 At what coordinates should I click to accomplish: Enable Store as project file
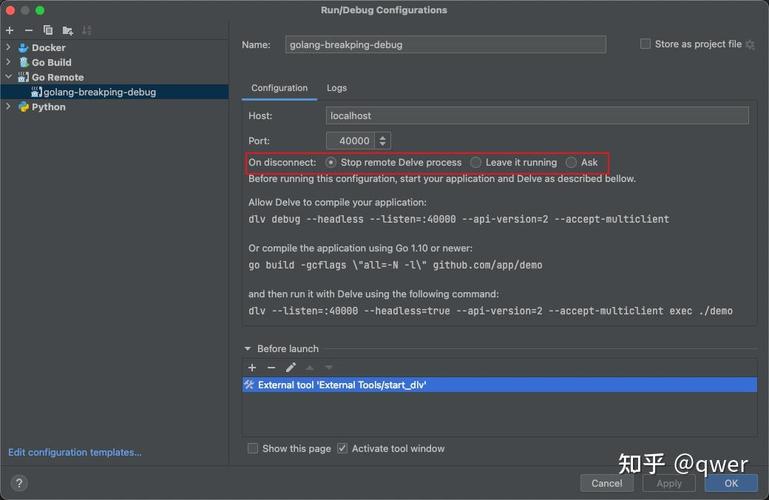(x=645, y=44)
